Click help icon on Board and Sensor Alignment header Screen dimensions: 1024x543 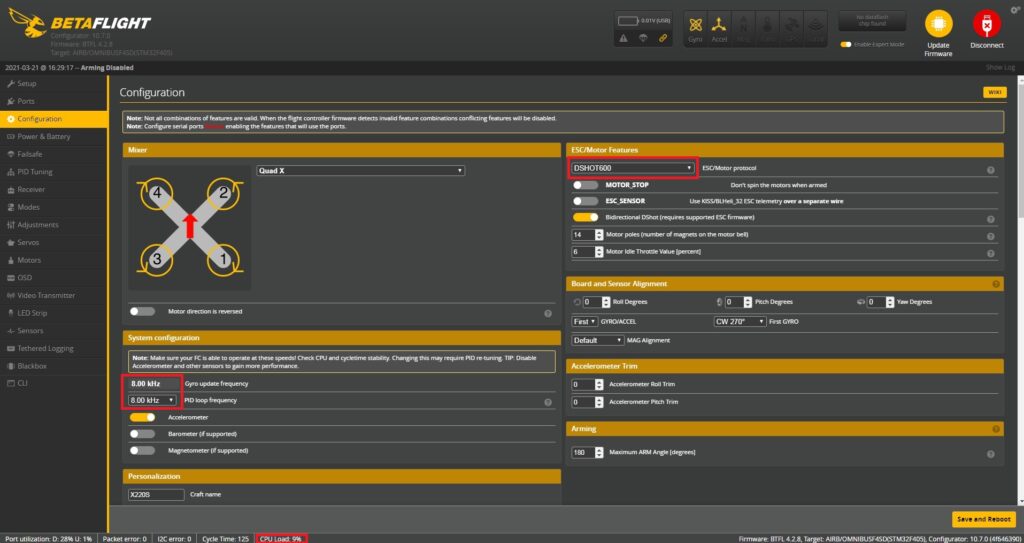coord(996,284)
